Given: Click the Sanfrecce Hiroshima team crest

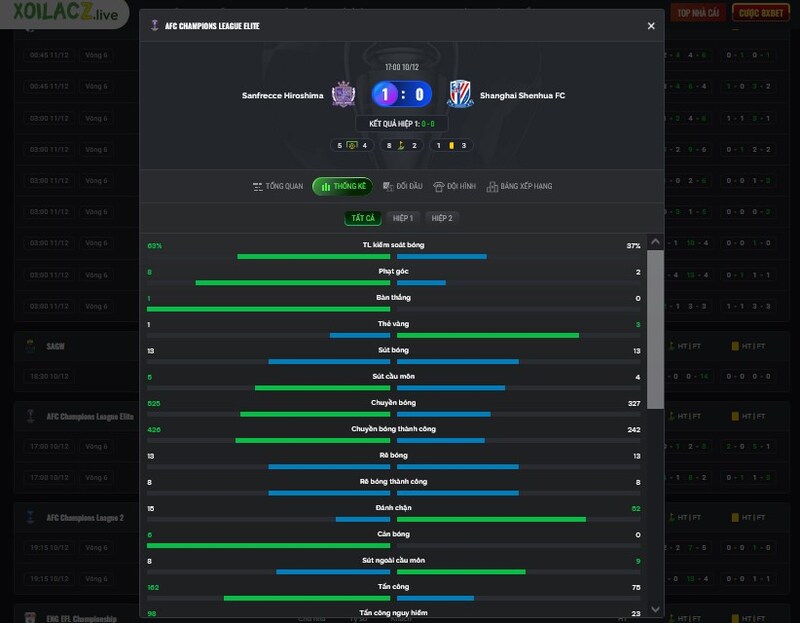Looking at the screenshot, I should point(344,94).
